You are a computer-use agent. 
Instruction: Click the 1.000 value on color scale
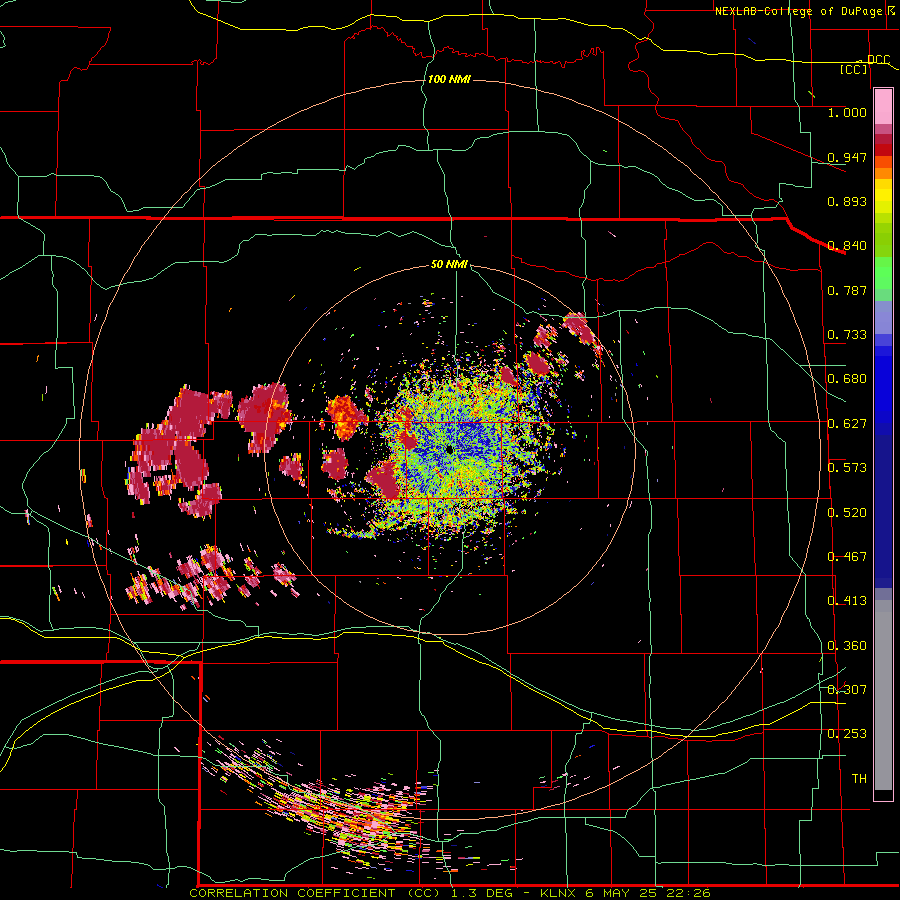(x=847, y=112)
